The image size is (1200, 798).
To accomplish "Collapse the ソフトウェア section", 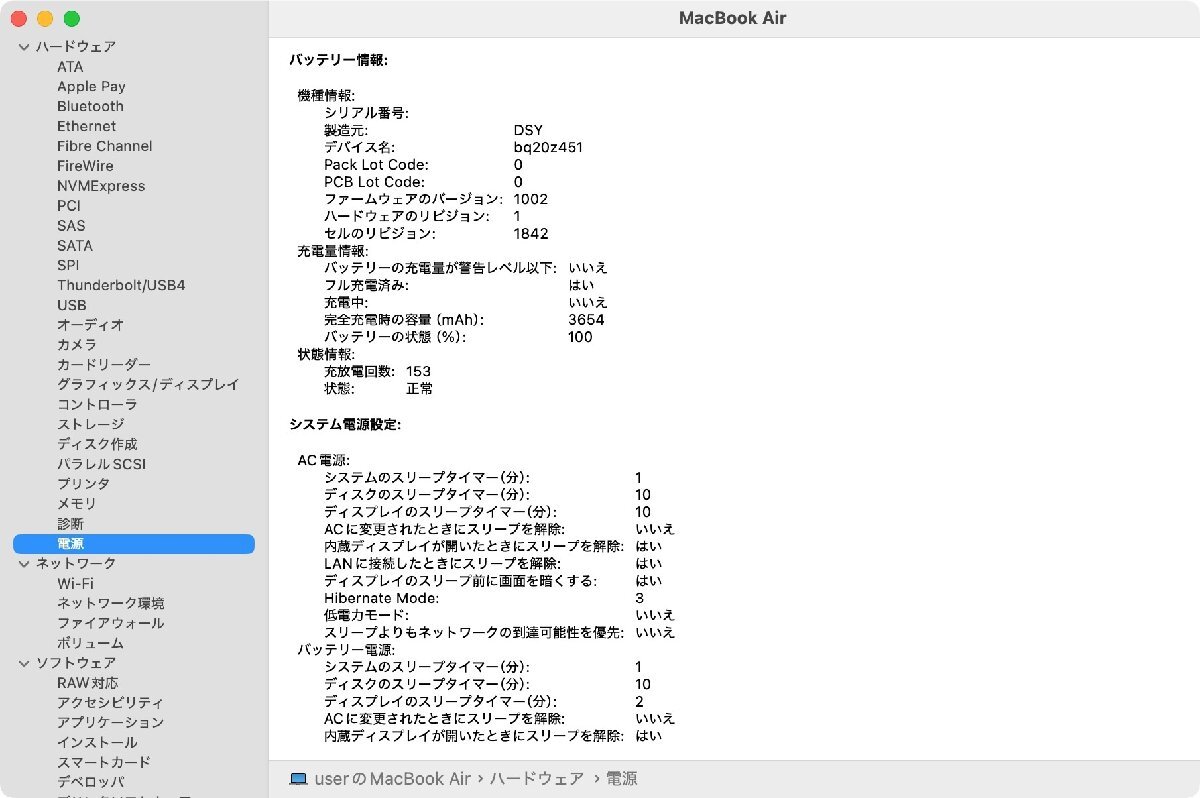I will (x=23, y=663).
